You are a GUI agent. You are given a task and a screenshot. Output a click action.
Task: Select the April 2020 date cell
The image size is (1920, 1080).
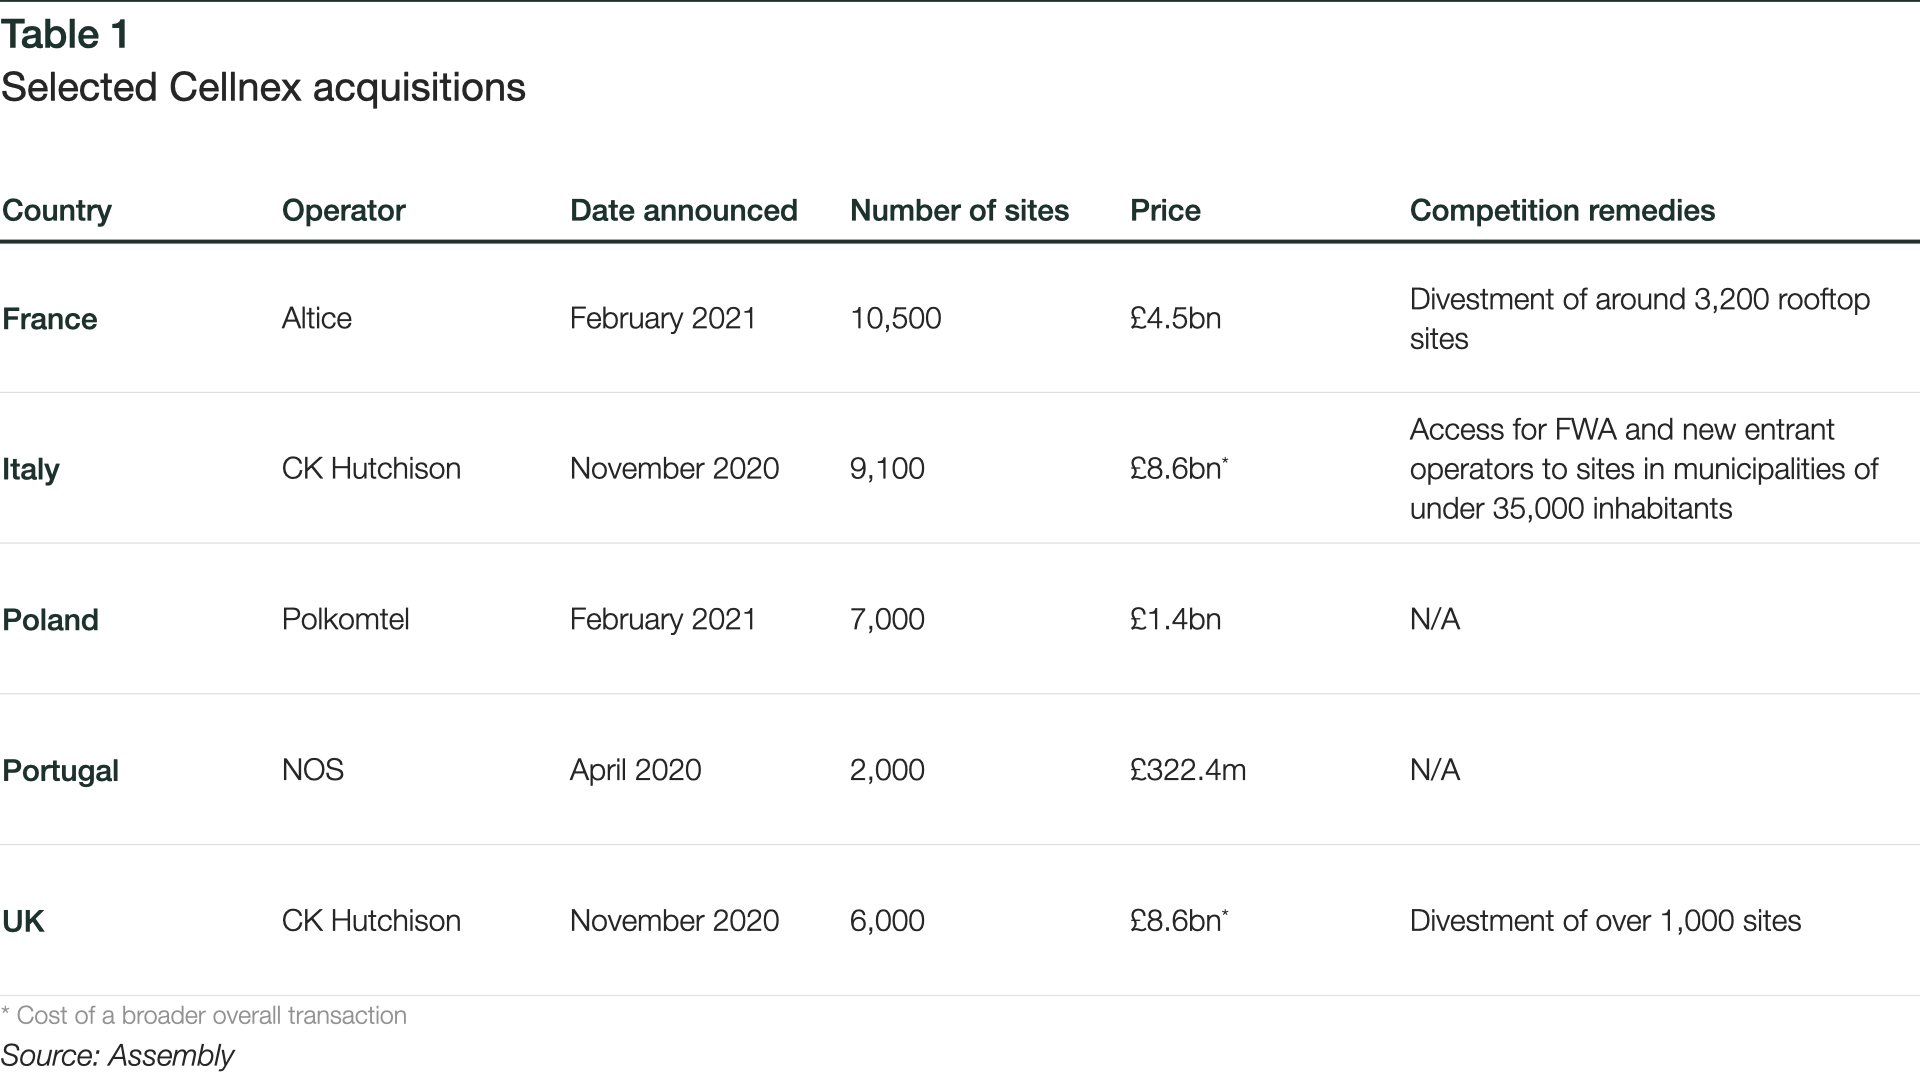click(636, 770)
